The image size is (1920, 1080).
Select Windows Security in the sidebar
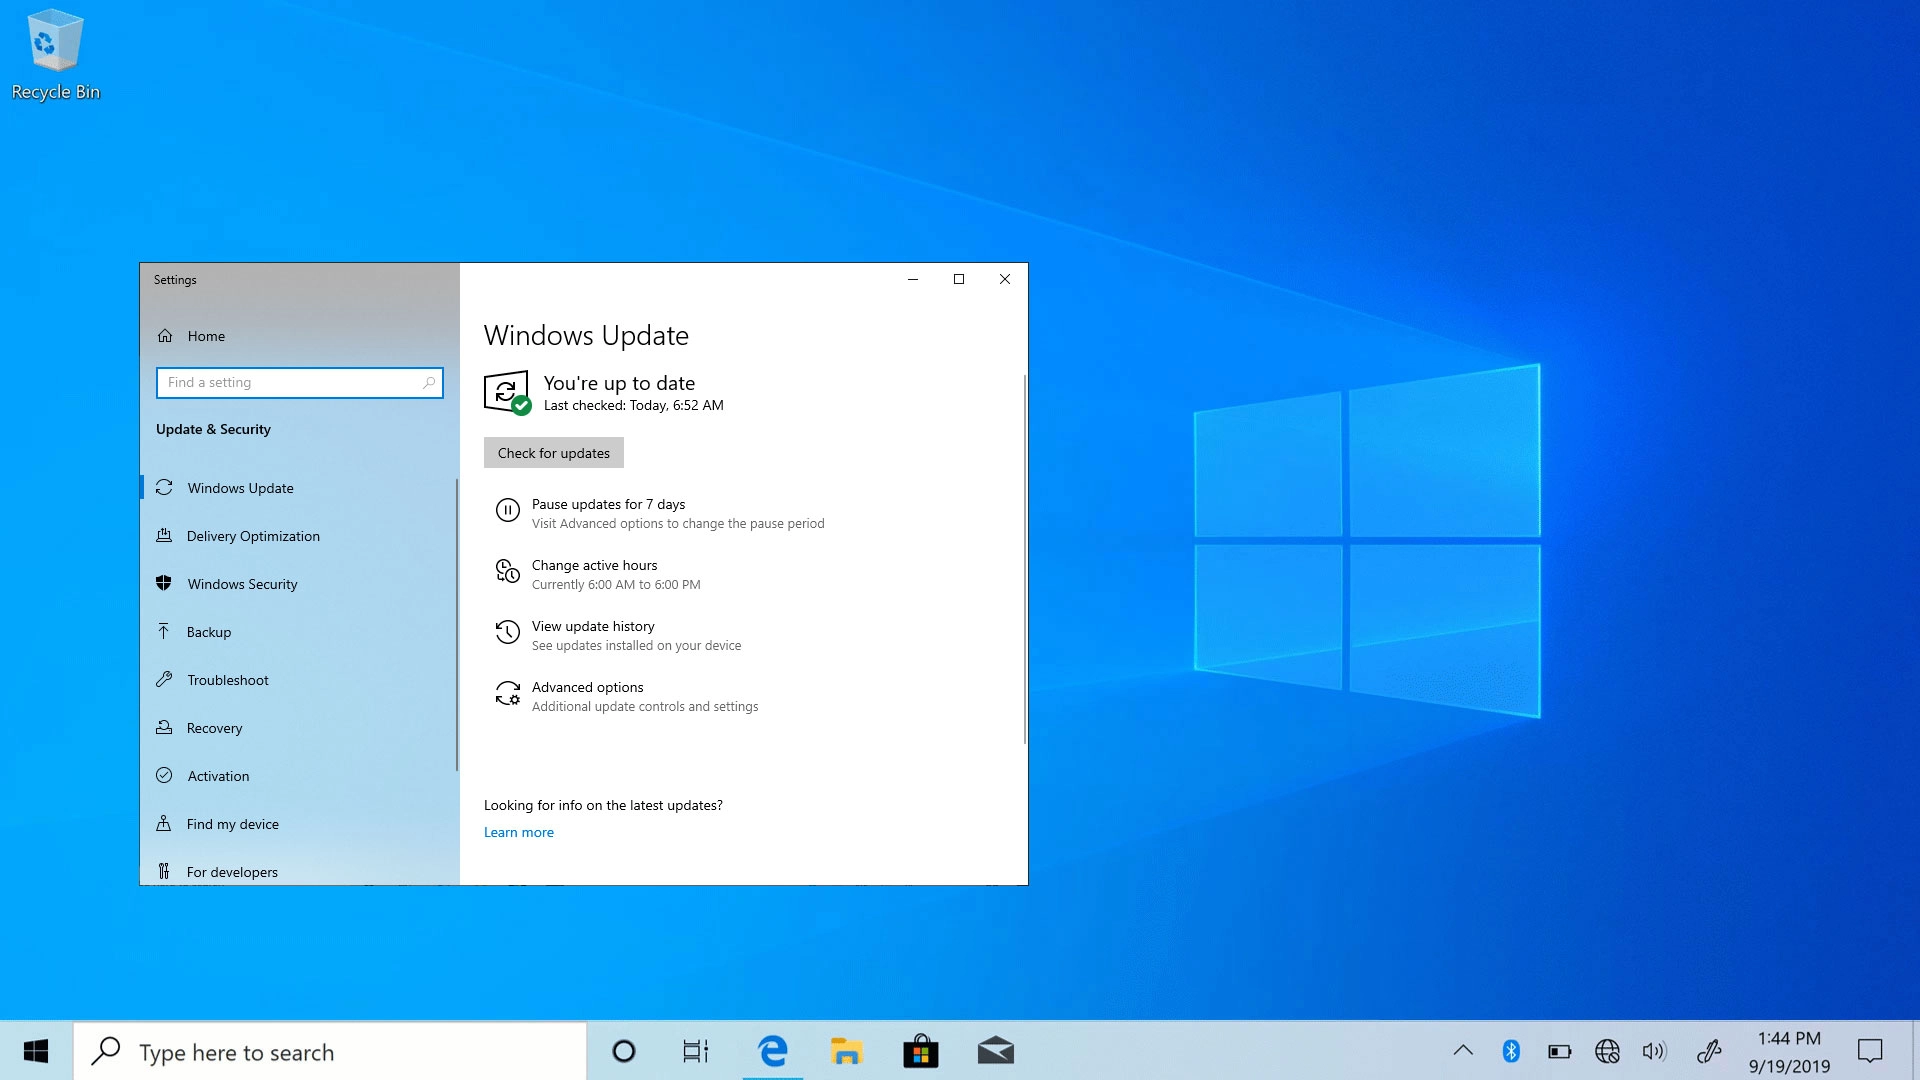(242, 584)
